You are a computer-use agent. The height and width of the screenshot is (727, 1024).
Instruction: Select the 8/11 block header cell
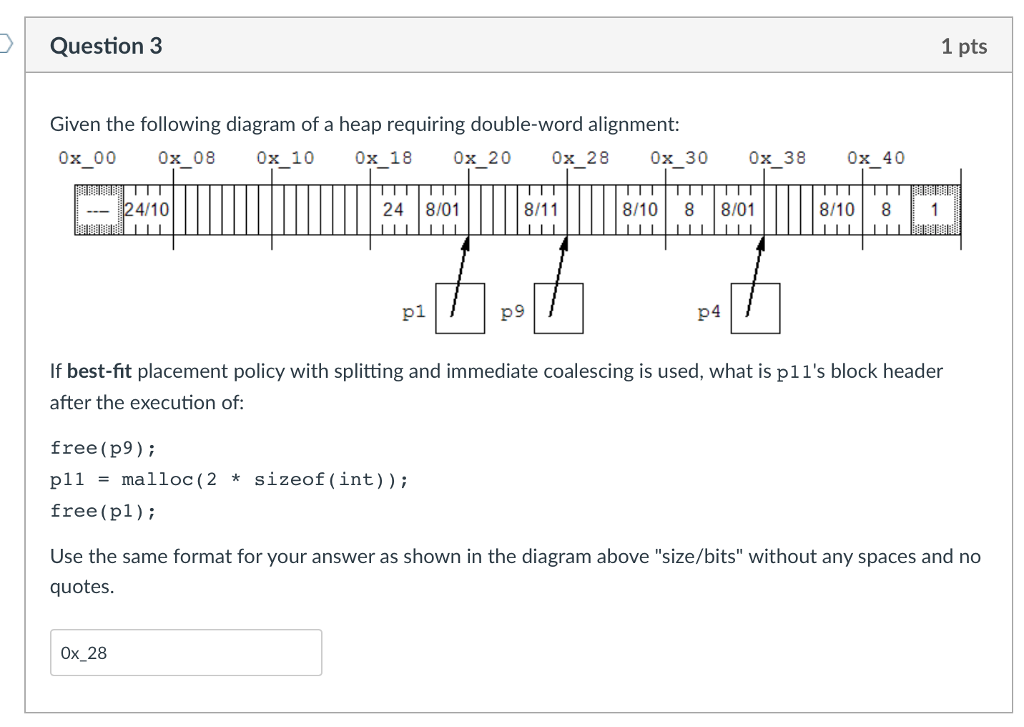click(x=540, y=210)
